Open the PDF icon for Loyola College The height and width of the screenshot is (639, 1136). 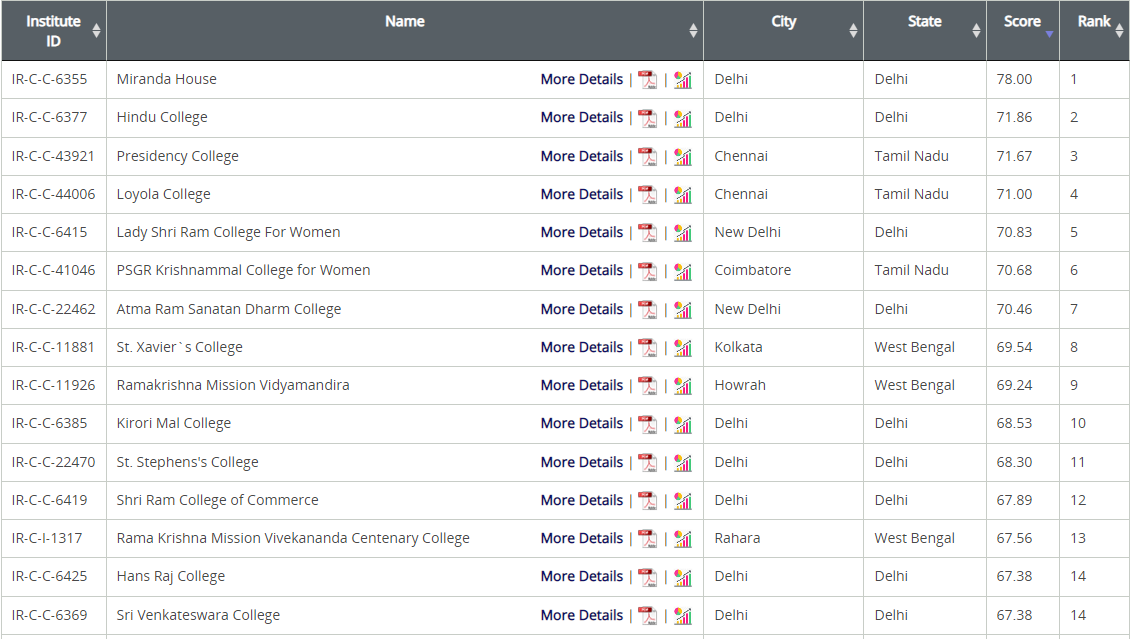pyautogui.click(x=648, y=195)
